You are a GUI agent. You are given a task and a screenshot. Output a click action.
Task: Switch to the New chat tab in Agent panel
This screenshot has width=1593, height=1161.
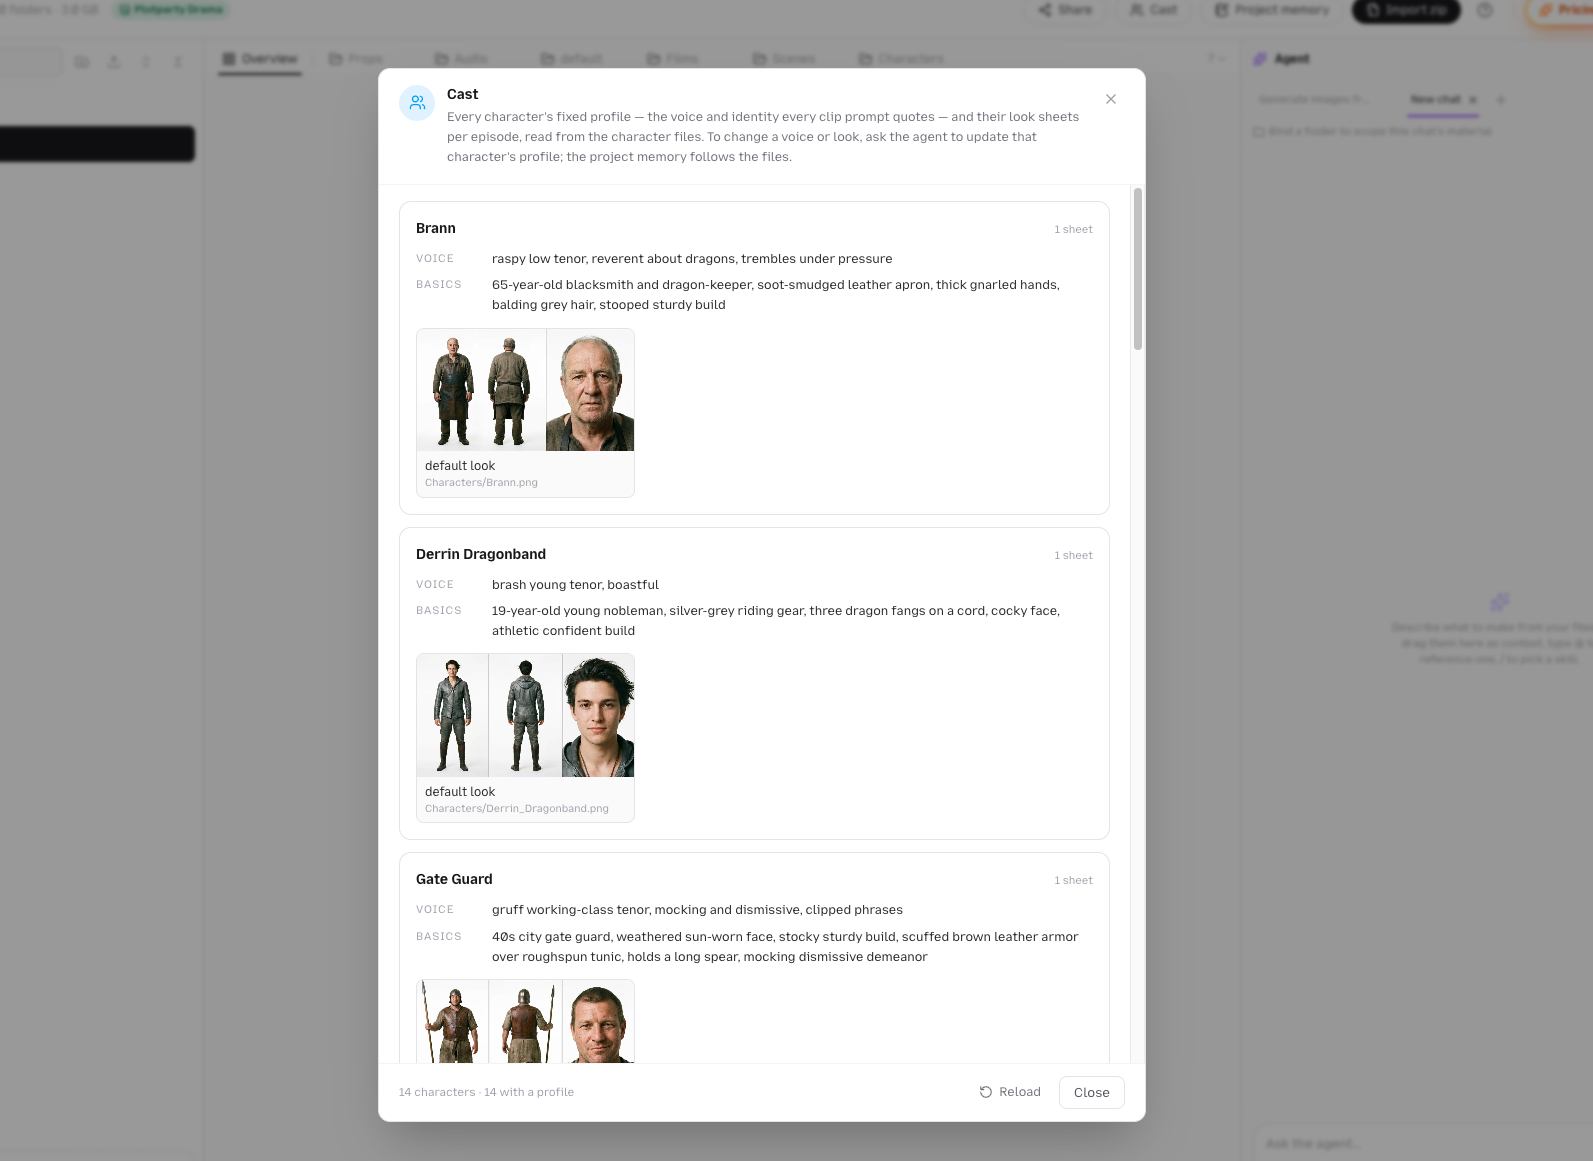1435,99
